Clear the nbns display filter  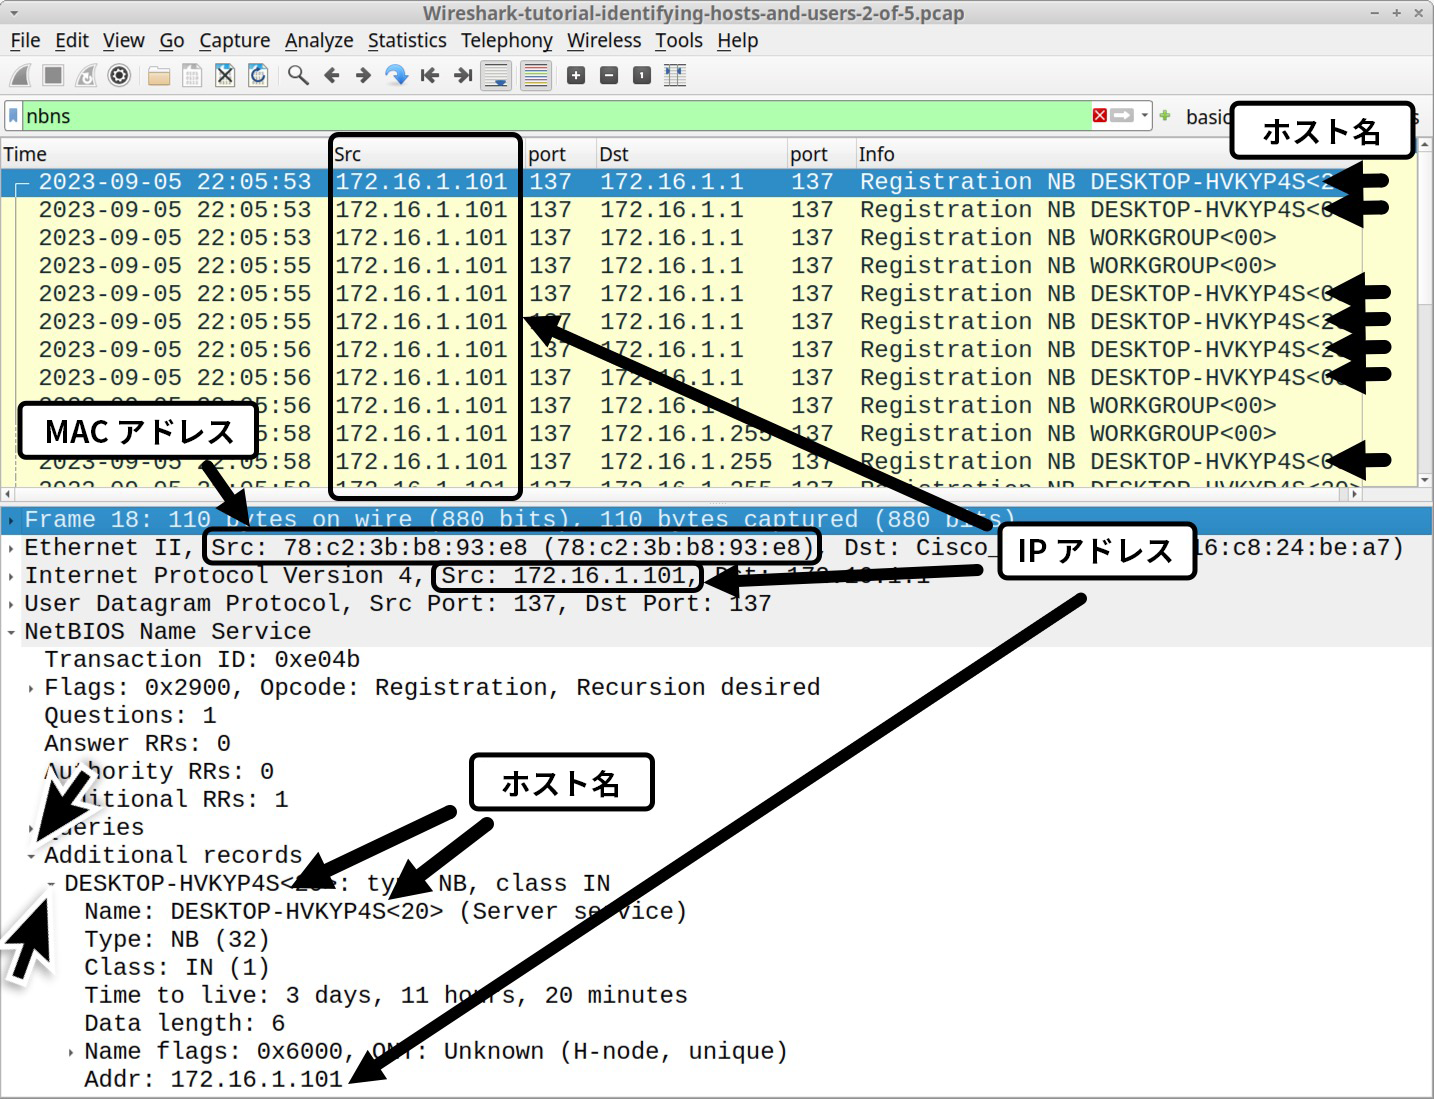coord(1098,116)
